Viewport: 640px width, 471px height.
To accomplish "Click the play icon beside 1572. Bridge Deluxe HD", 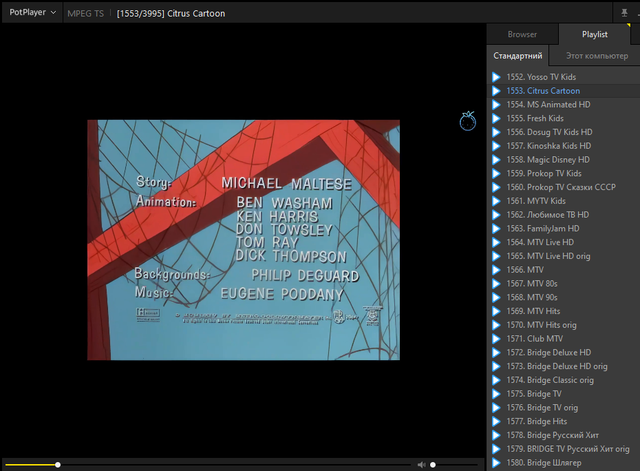I will coord(496,353).
